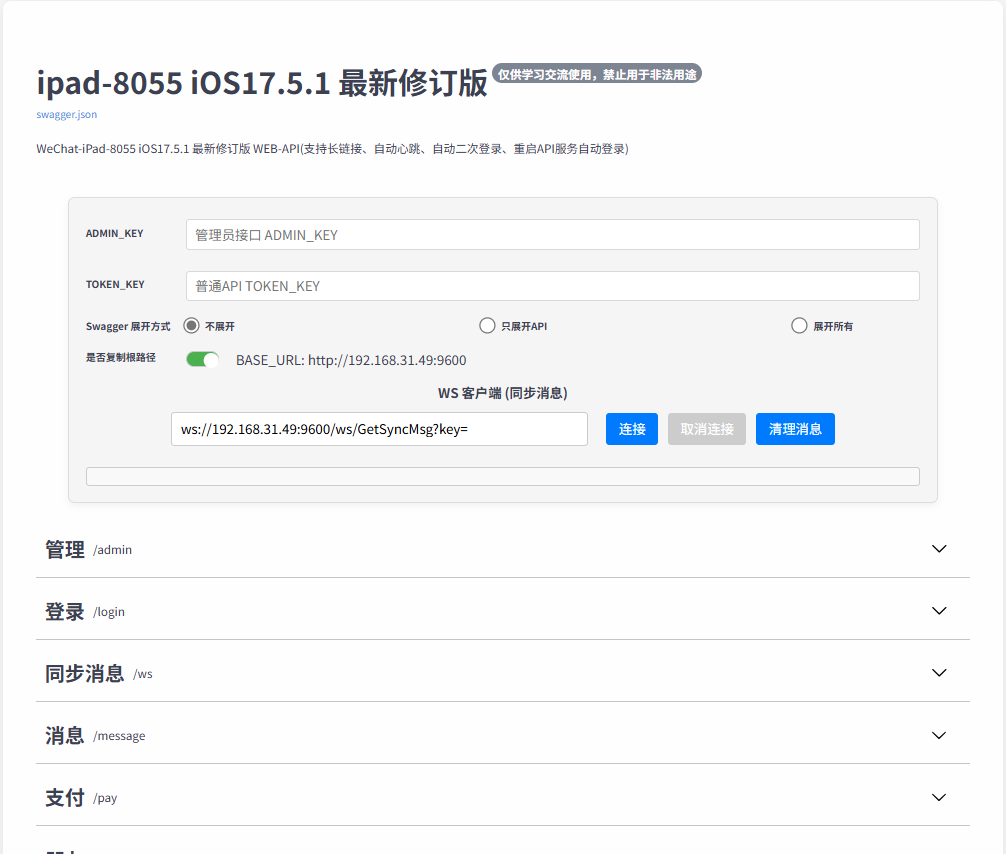Select the 只展开API radio option
1006x854 pixels.
point(487,326)
